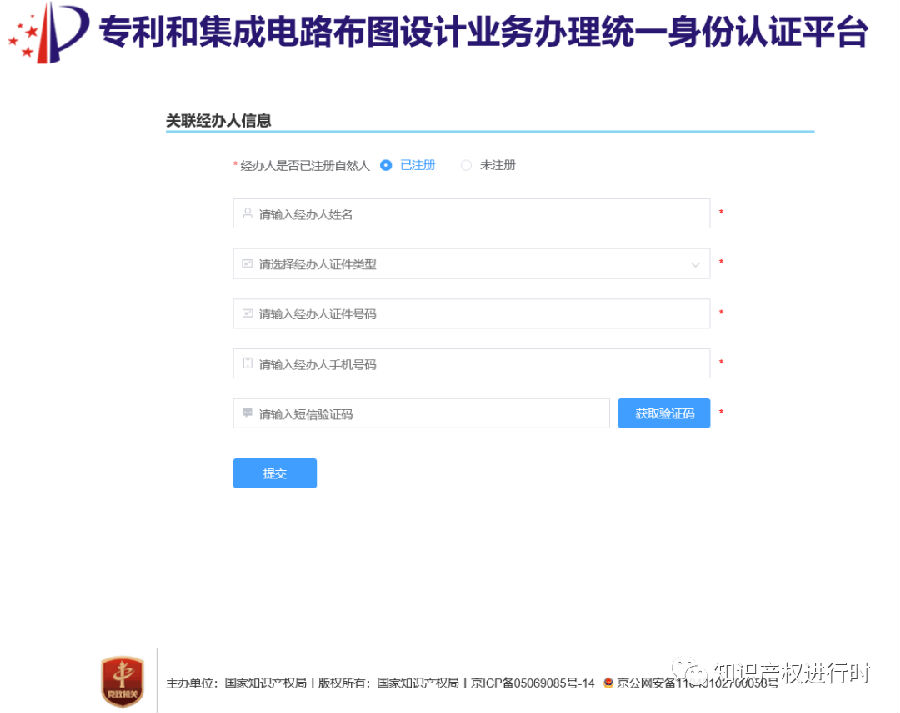Click the person icon in name field
Screen dimensions: 900x713
[247, 214]
